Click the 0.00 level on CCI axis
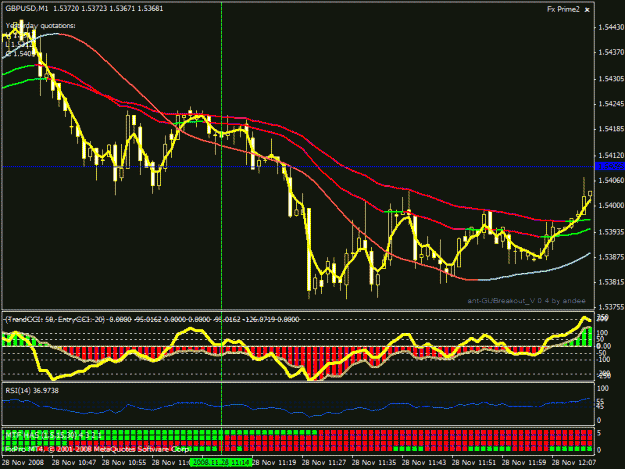625x469 pixels. click(x=603, y=346)
